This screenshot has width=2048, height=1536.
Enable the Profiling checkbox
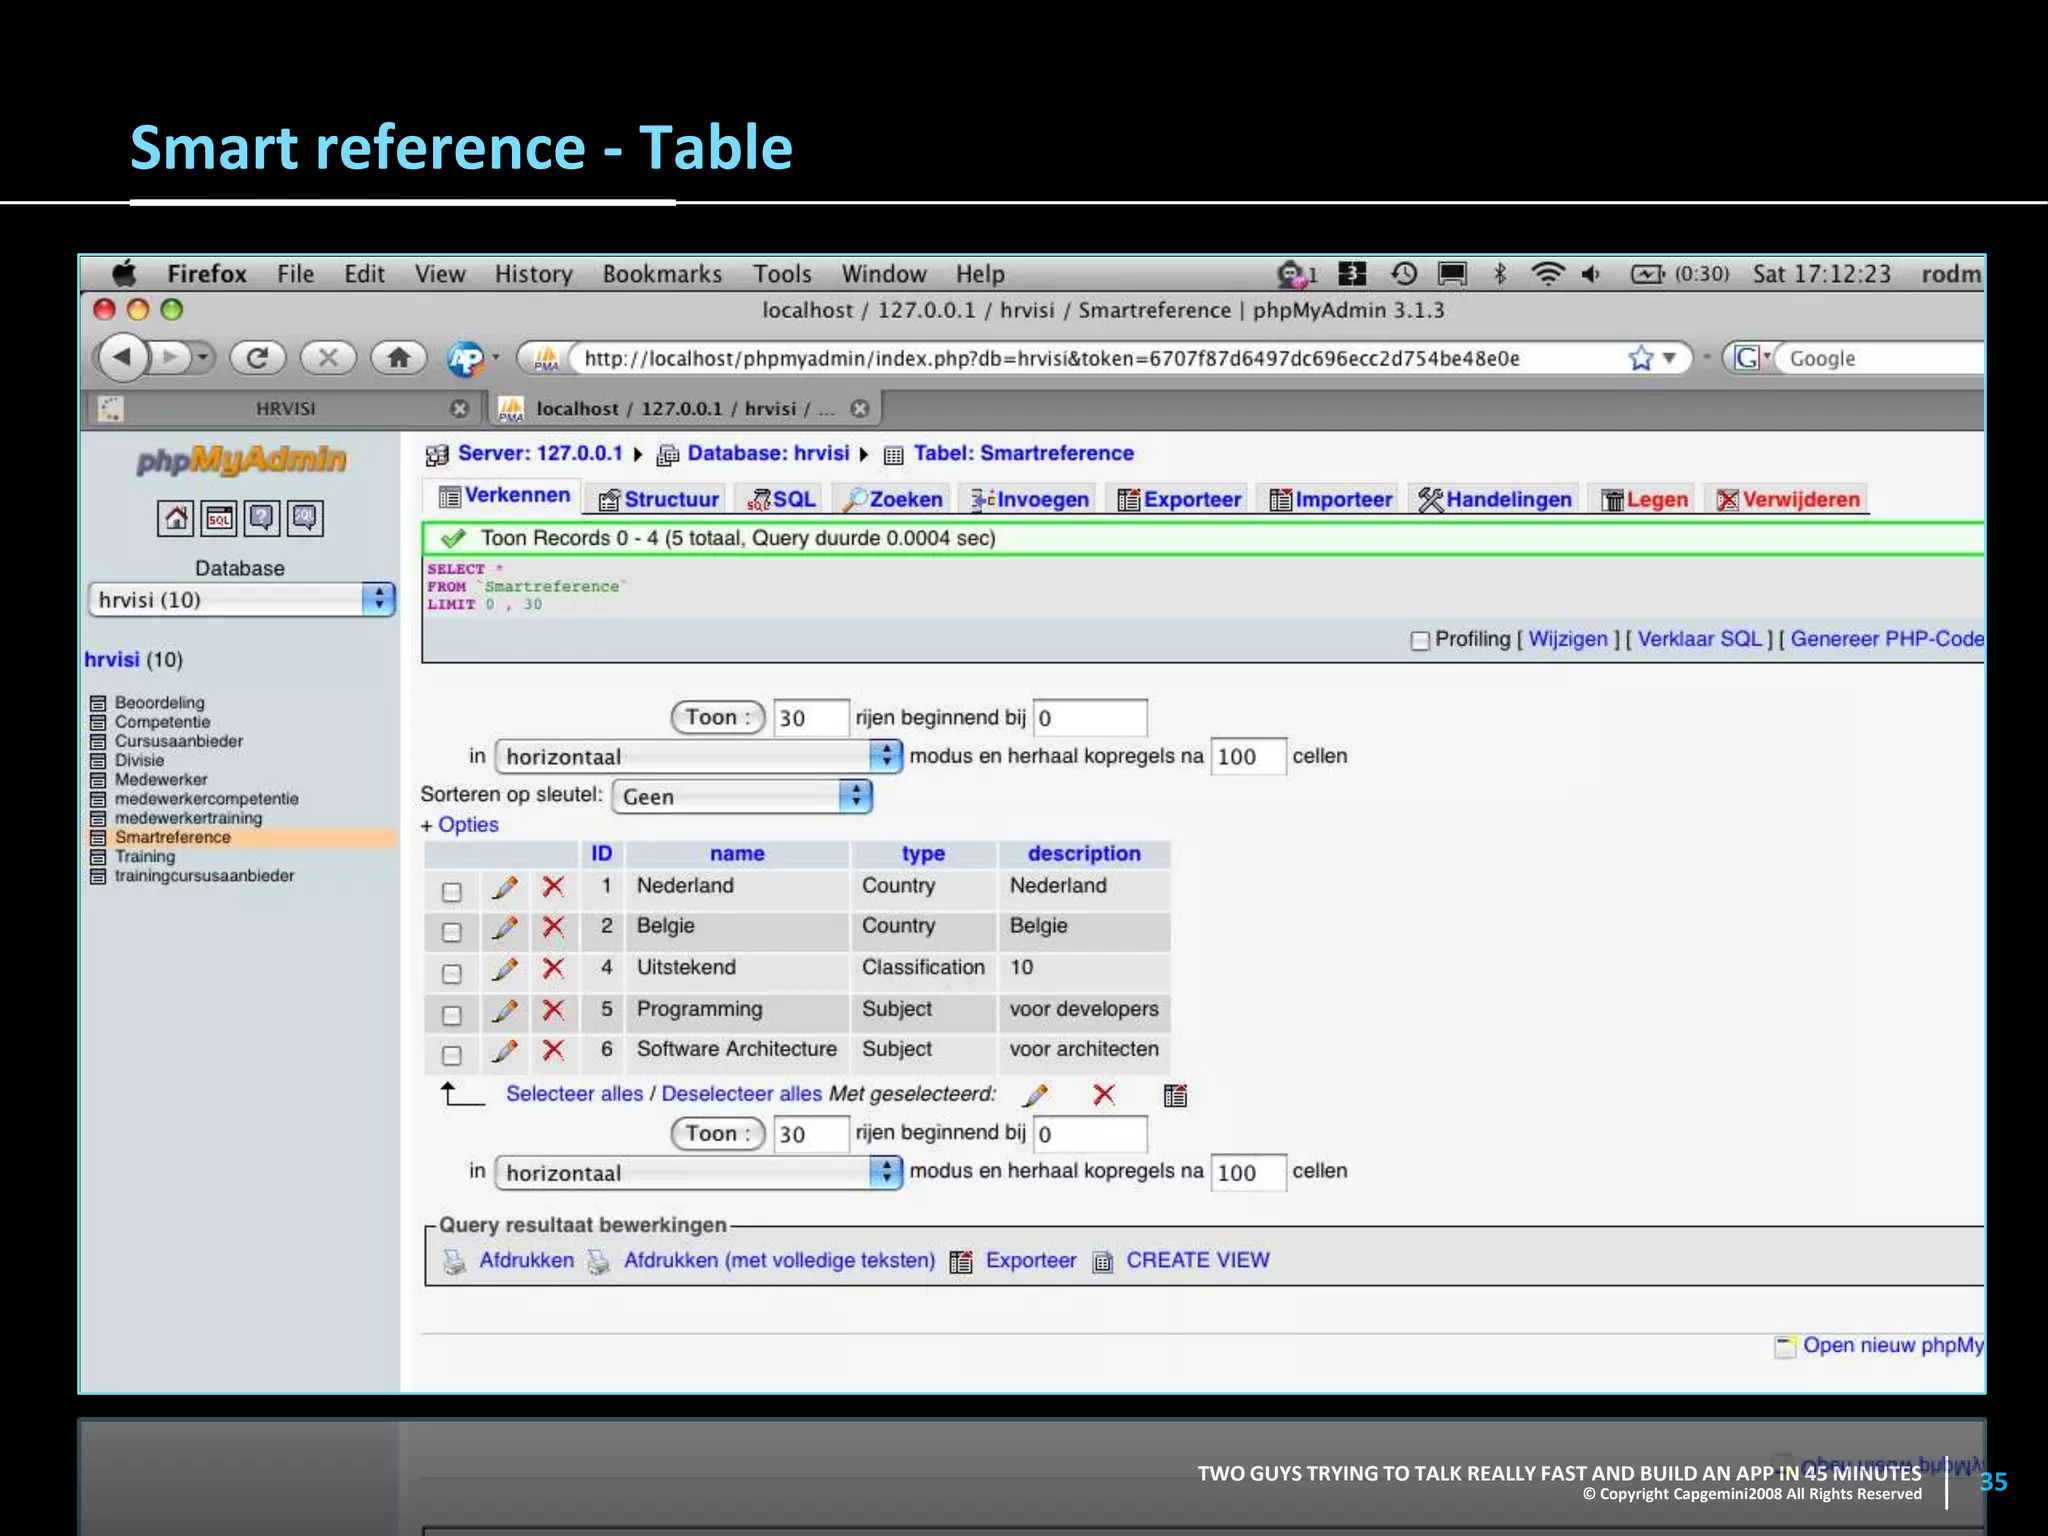[x=1420, y=640]
